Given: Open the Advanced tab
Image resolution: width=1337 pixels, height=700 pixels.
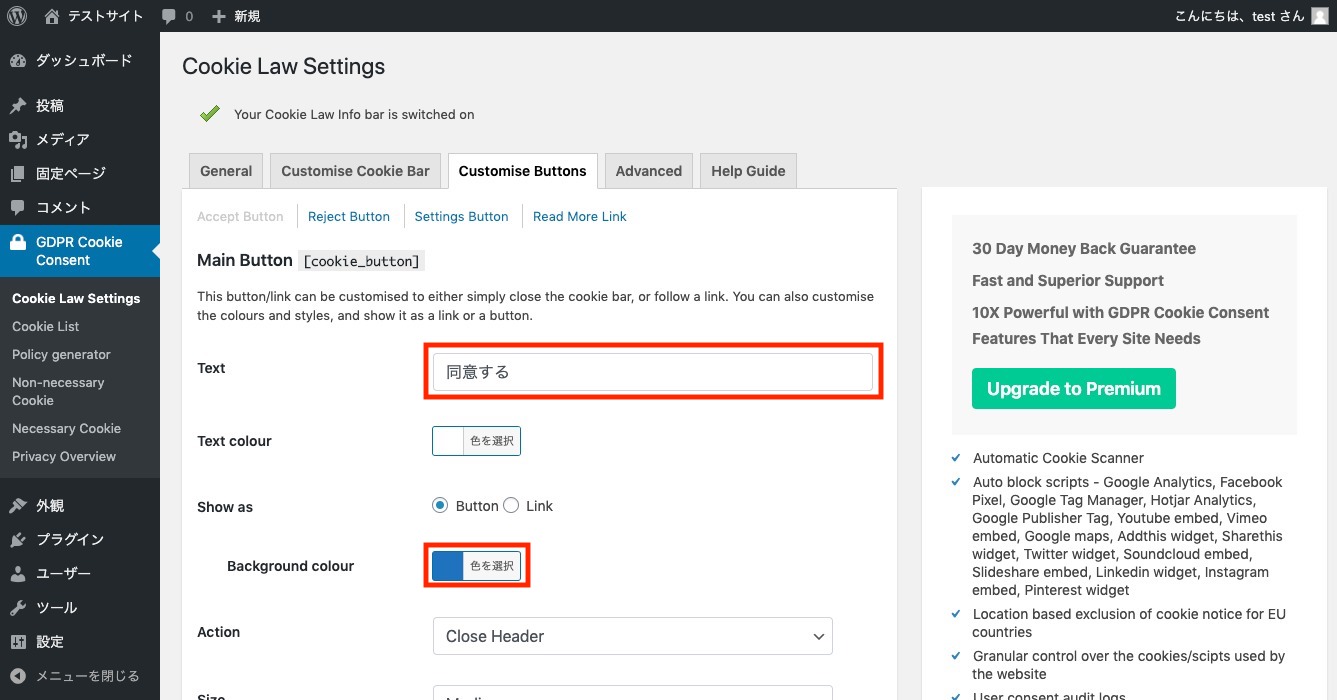Looking at the screenshot, I should tap(649, 171).
